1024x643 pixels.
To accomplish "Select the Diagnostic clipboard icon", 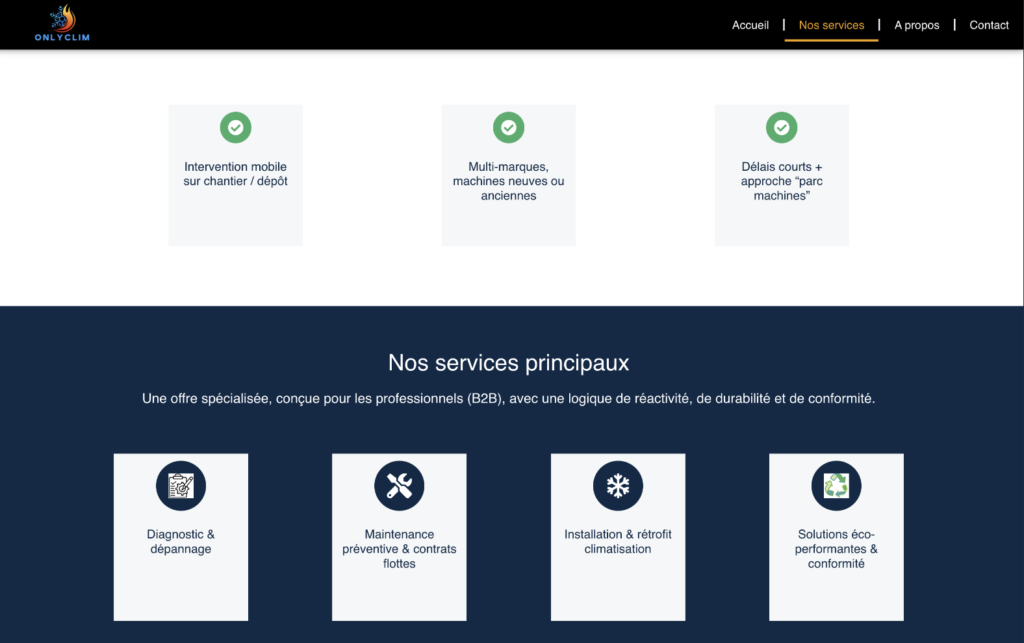I will pos(181,486).
